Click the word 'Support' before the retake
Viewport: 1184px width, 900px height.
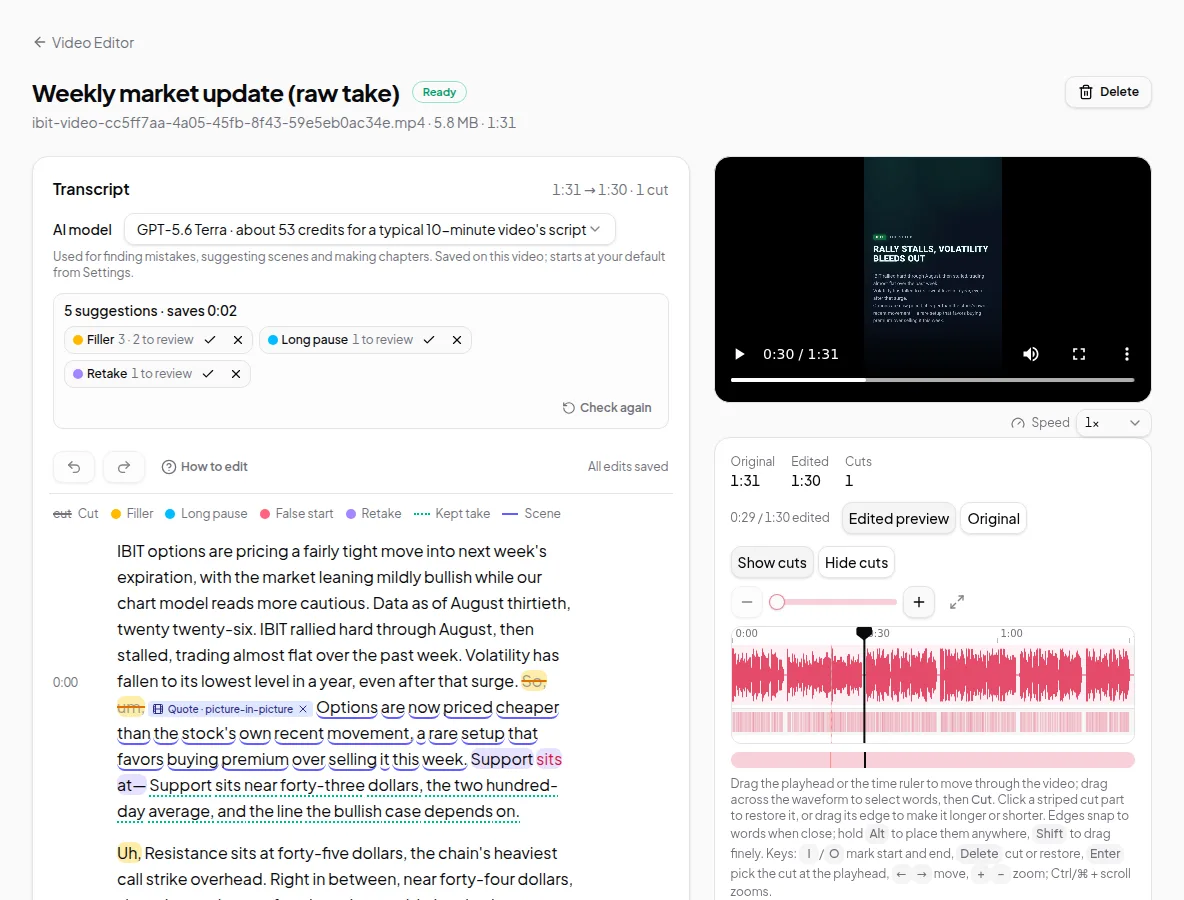[x=501, y=759]
